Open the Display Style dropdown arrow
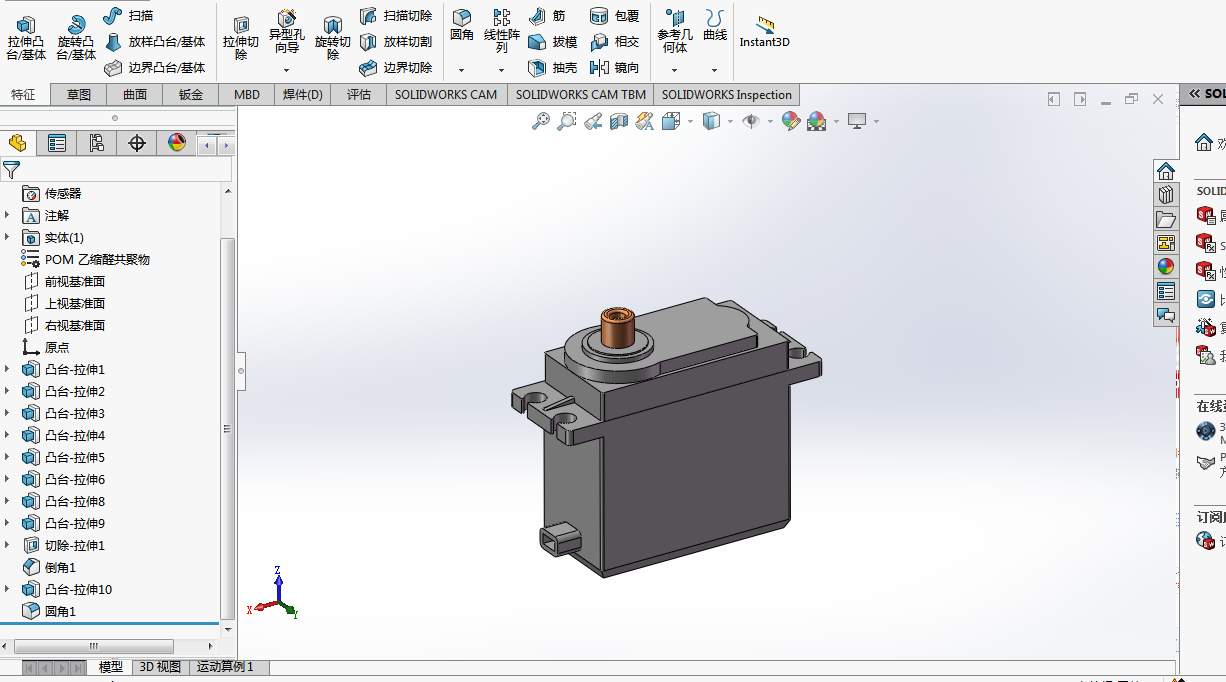1226x682 pixels. [x=731, y=122]
